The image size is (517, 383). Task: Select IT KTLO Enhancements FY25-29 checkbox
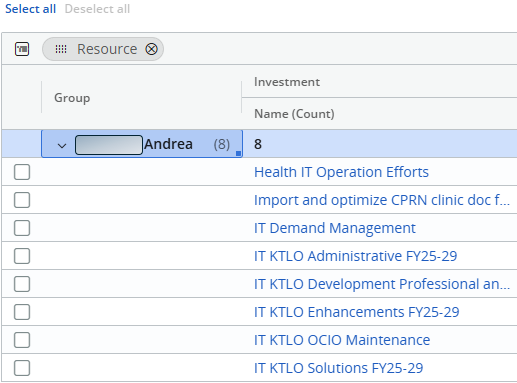click(x=22, y=312)
